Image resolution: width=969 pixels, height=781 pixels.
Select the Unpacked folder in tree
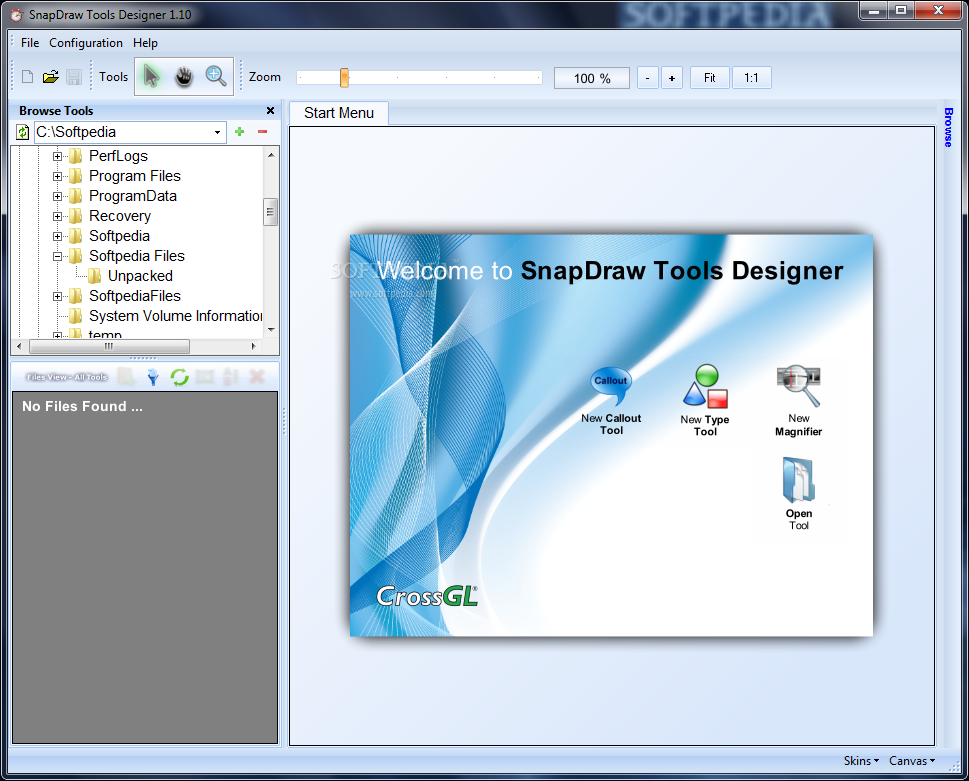pos(140,276)
